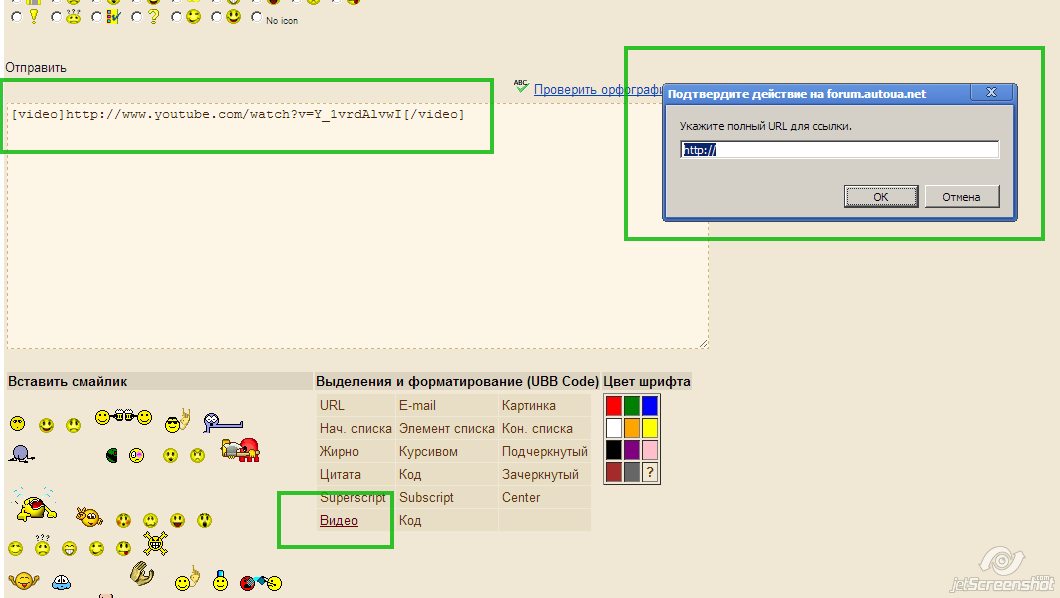The height and width of the screenshot is (598, 1060).
Task: Click the Жирно bold formatting option
Action: (x=339, y=451)
